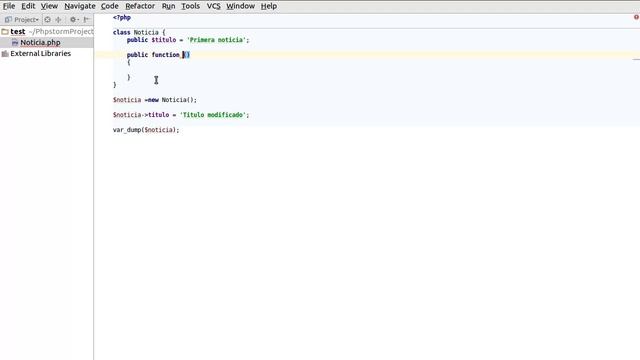
Task: Open the Refactor menu
Action: [x=140, y=6]
